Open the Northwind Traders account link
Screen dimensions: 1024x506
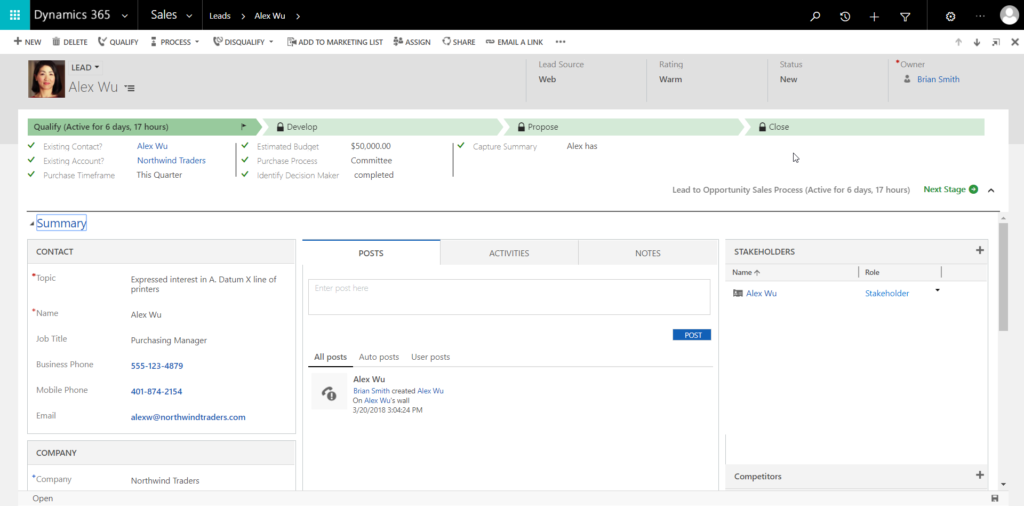tap(171, 160)
